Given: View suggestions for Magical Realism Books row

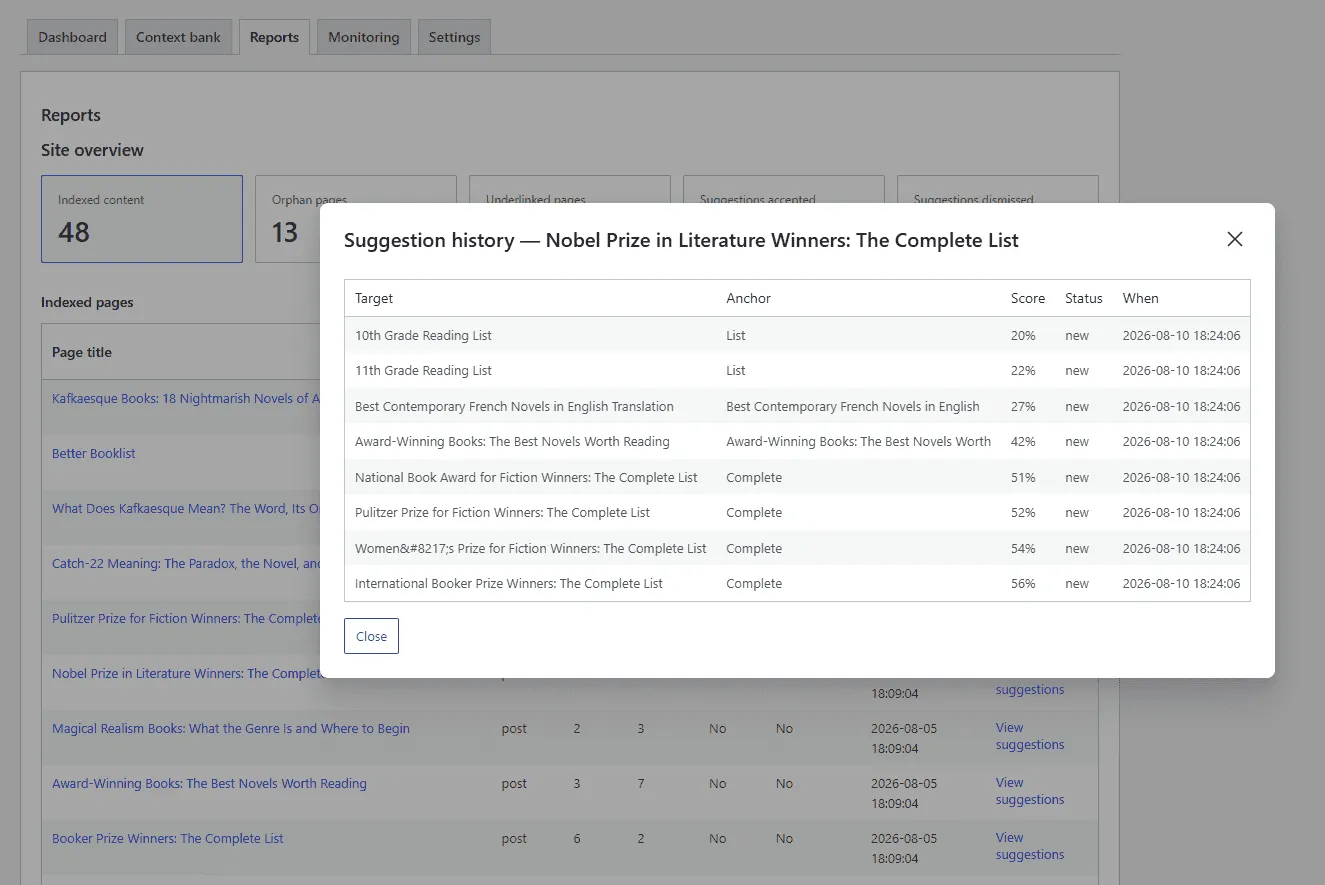Looking at the screenshot, I should pos(1029,736).
